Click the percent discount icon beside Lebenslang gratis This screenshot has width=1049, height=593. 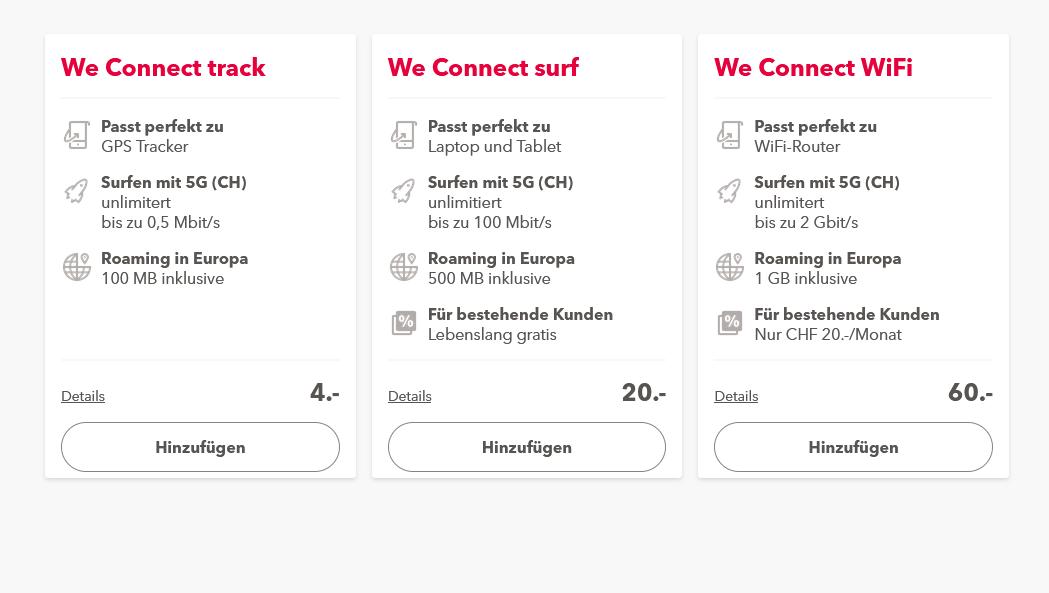(x=404, y=323)
